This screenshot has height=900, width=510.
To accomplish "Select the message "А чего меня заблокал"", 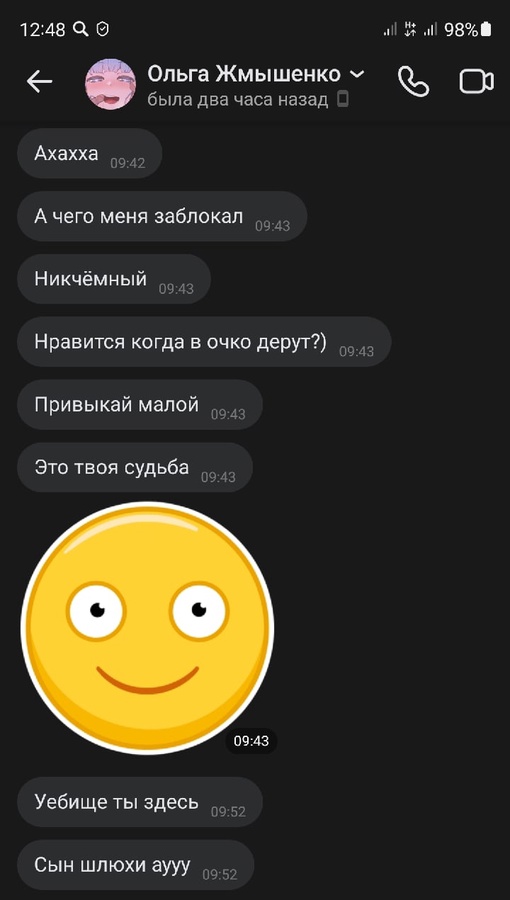I will (x=162, y=216).
